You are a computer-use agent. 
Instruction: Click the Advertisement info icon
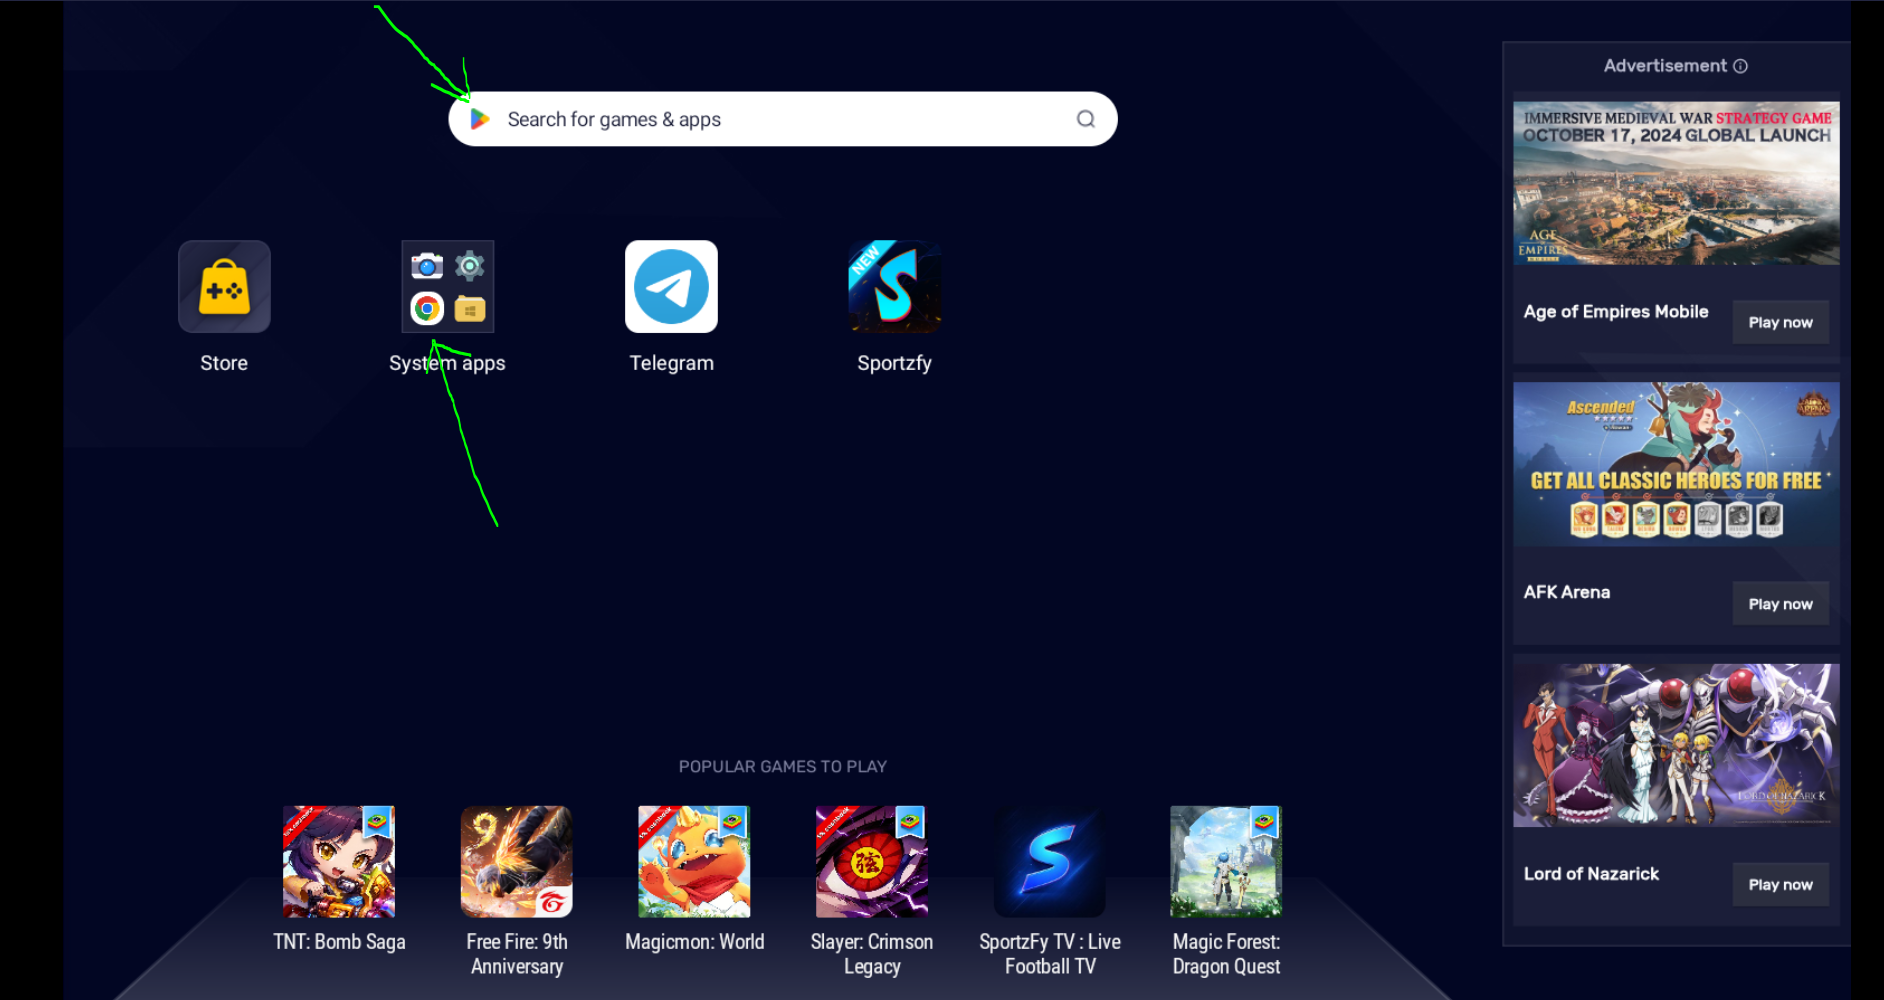point(1740,66)
